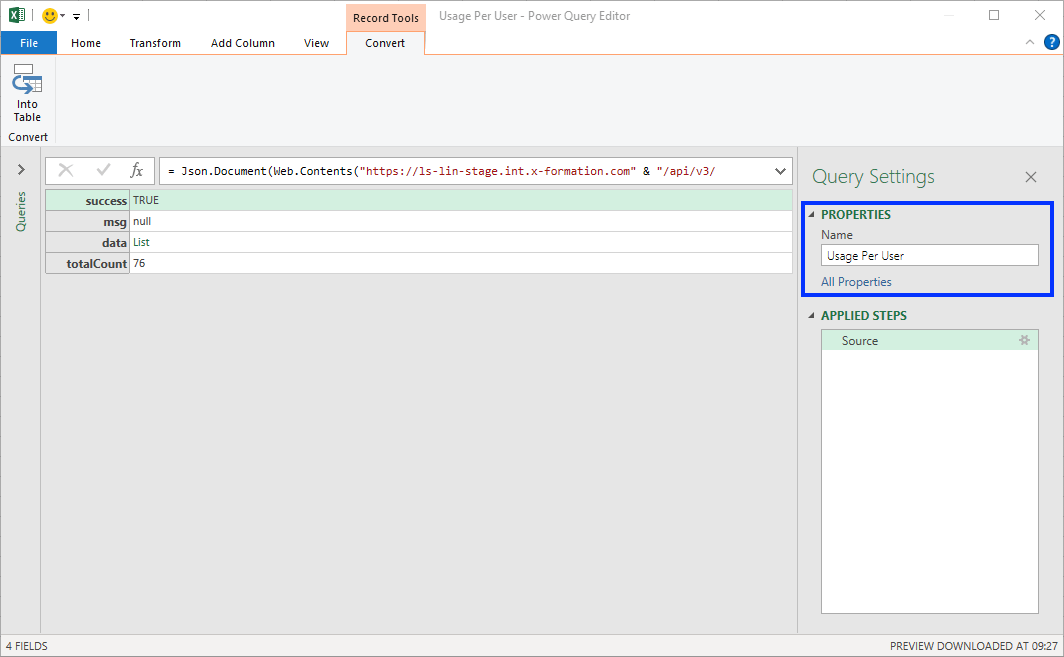Switch to the Home ribbon tab

point(86,43)
